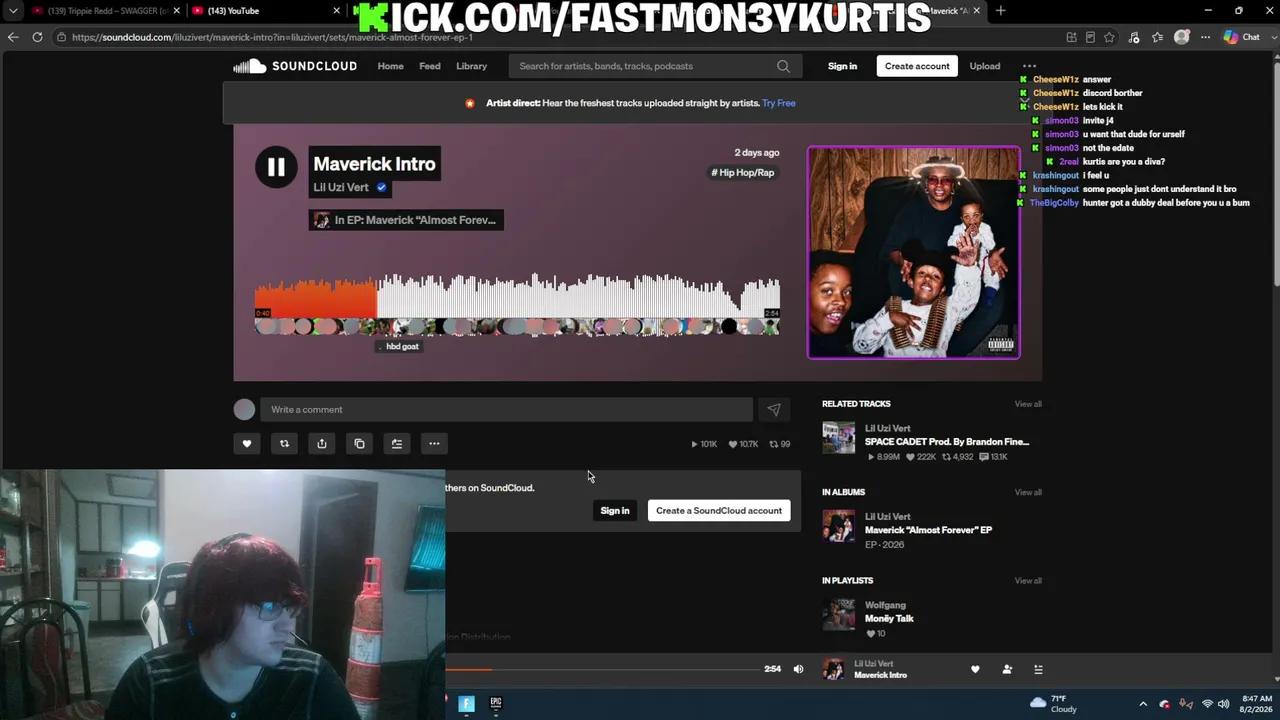Open the more actions ellipsis under the comment box

coord(434,444)
